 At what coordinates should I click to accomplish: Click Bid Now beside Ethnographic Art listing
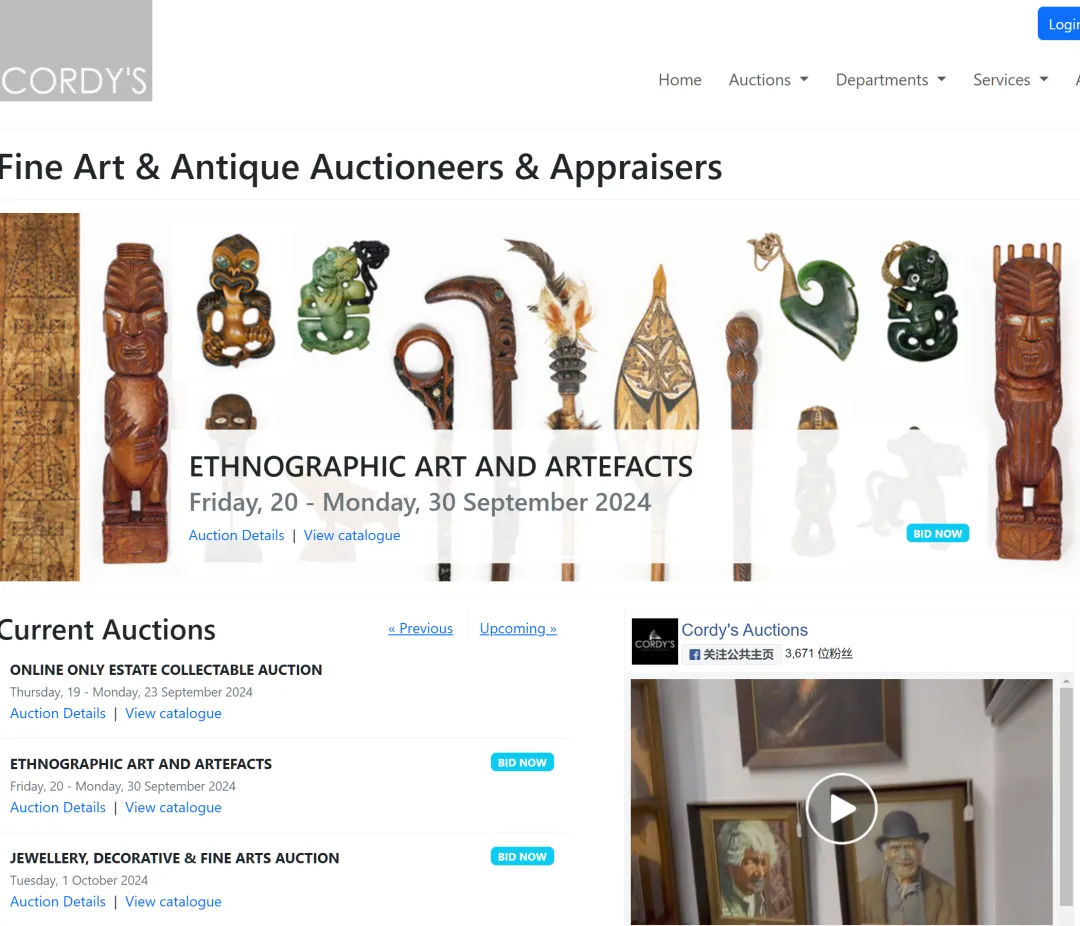pos(522,762)
